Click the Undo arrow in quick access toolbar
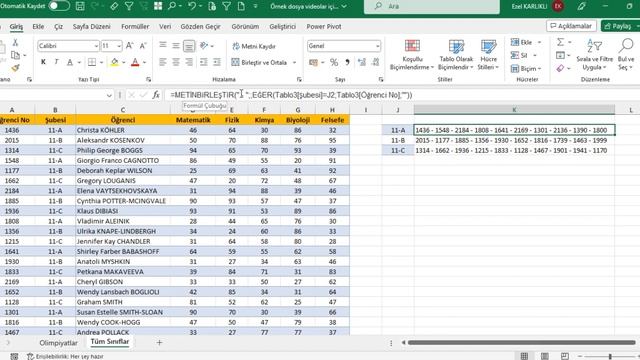 click(x=191, y=6)
